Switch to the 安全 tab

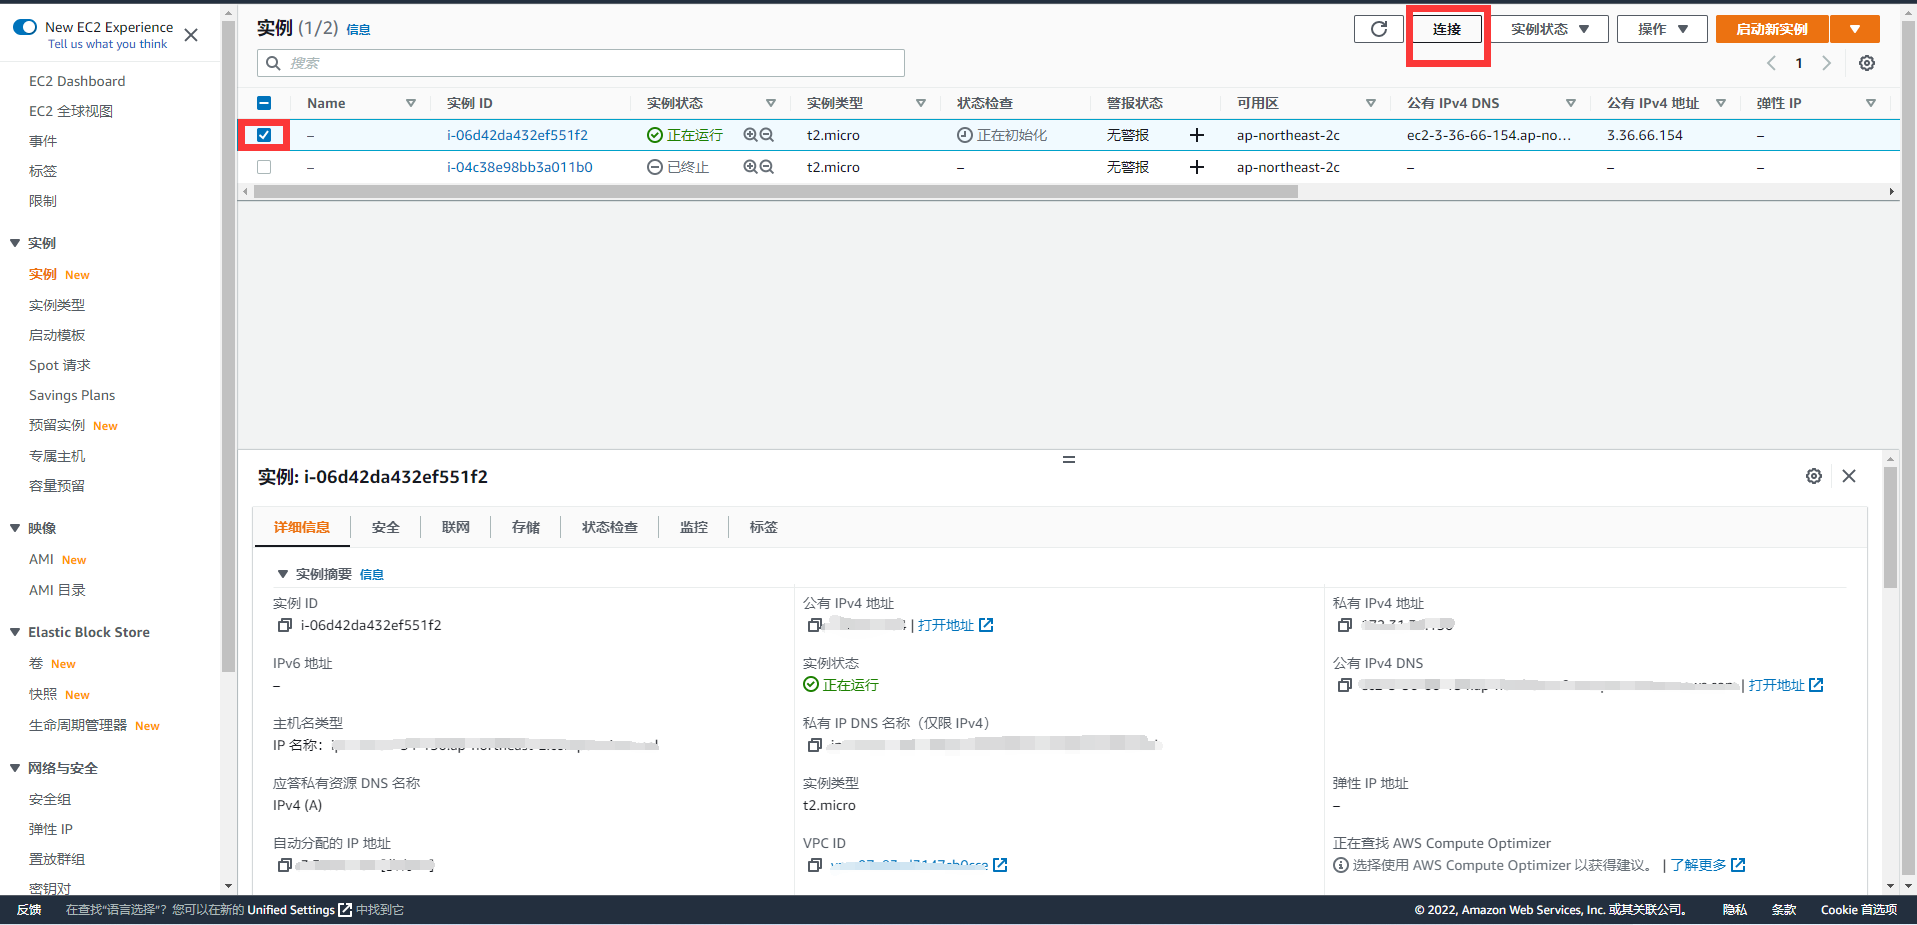(385, 527)
